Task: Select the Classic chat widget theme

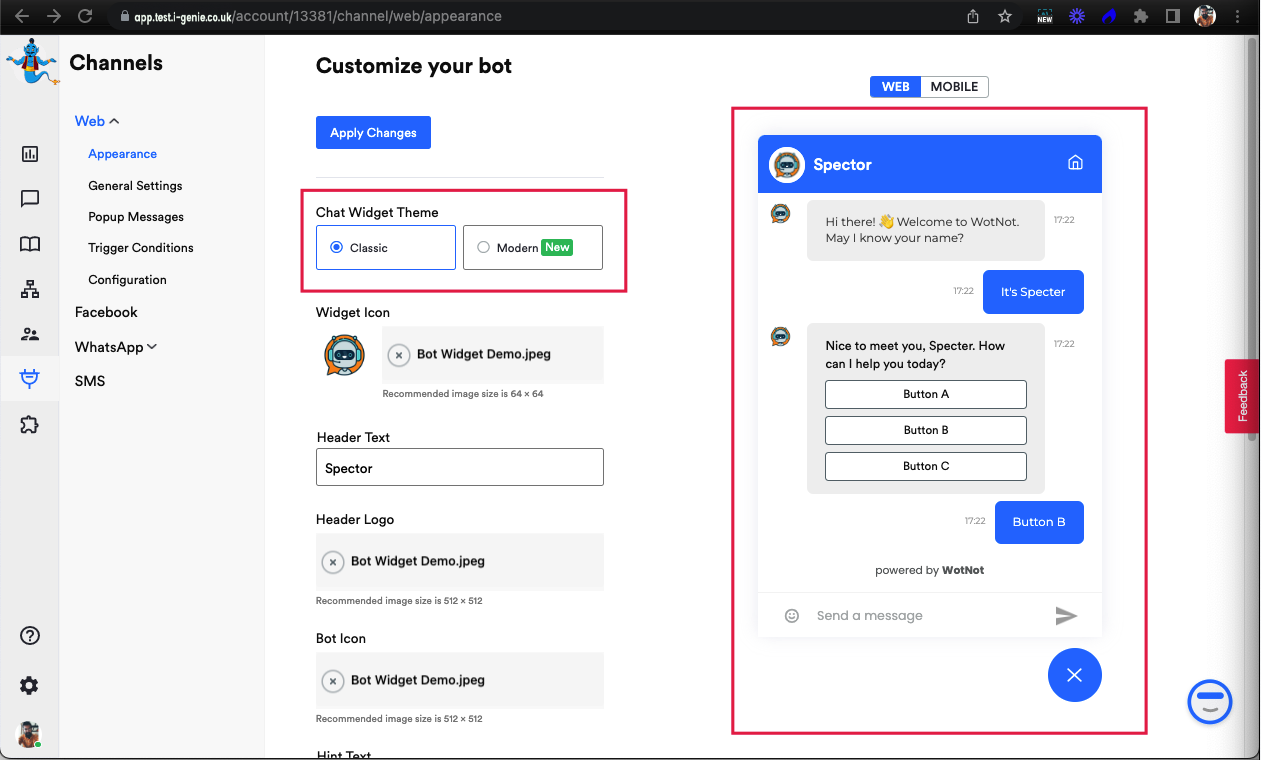Action: pos(336,247)
